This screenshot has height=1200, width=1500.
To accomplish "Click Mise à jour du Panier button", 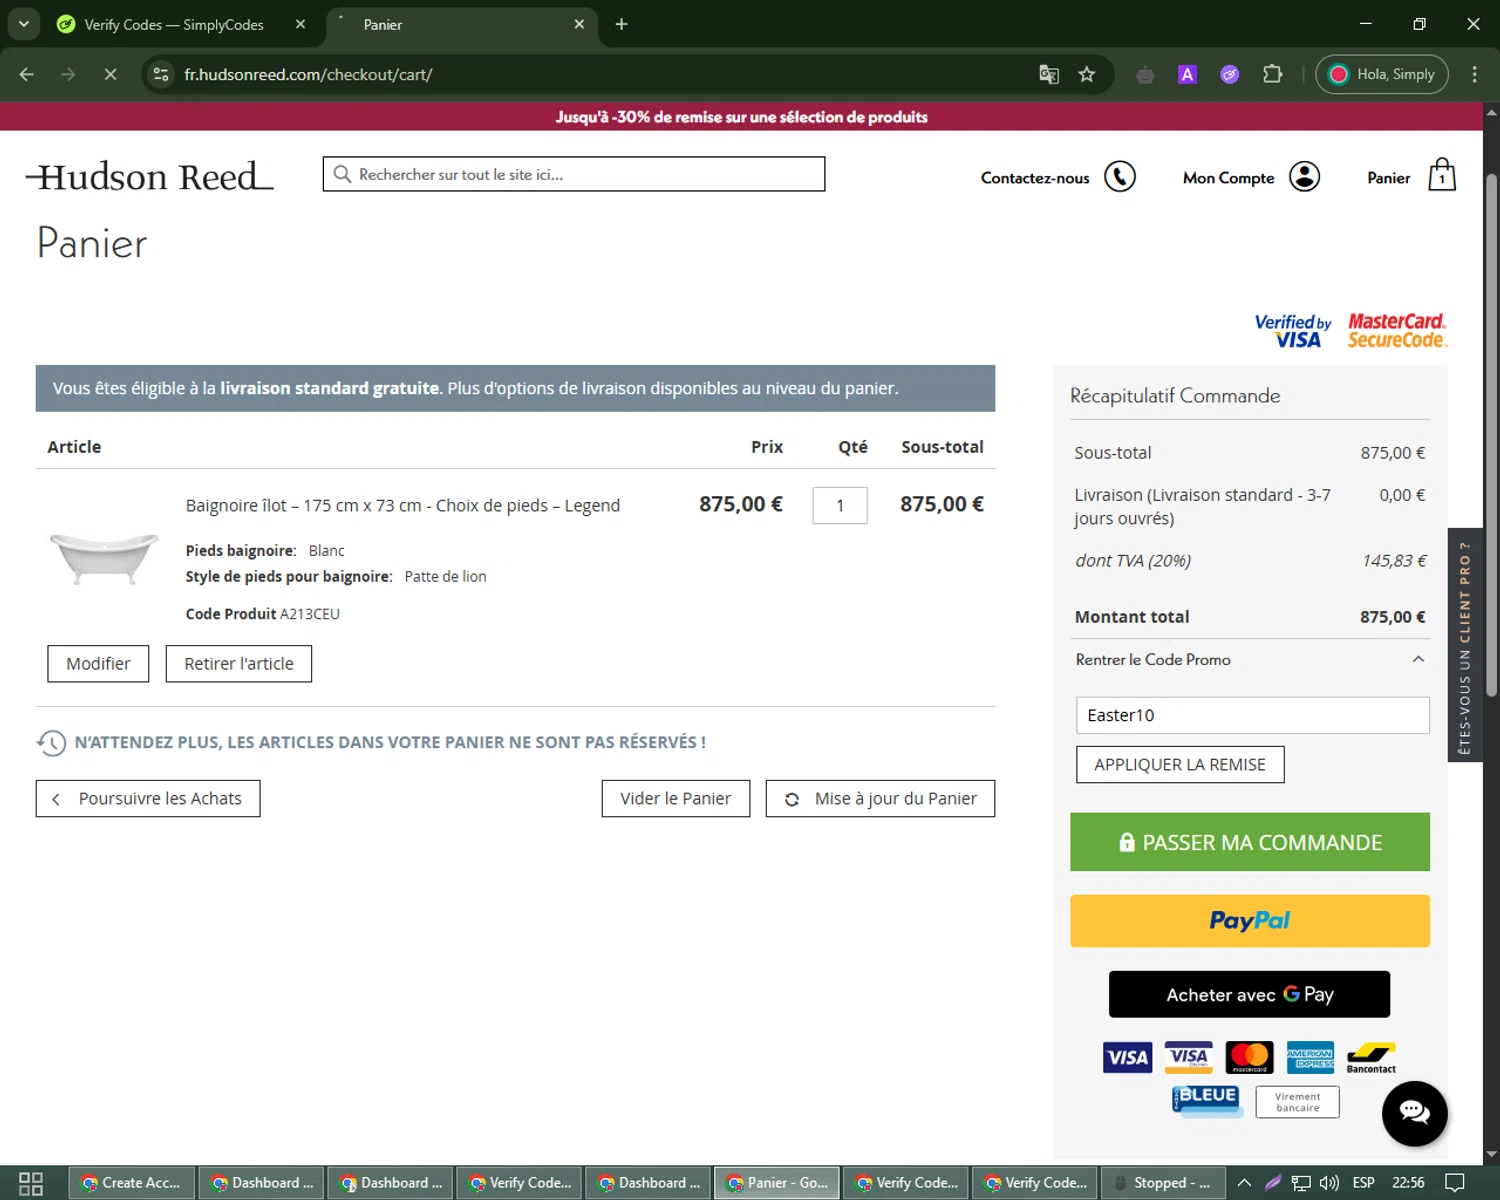I will pos(880,799).
